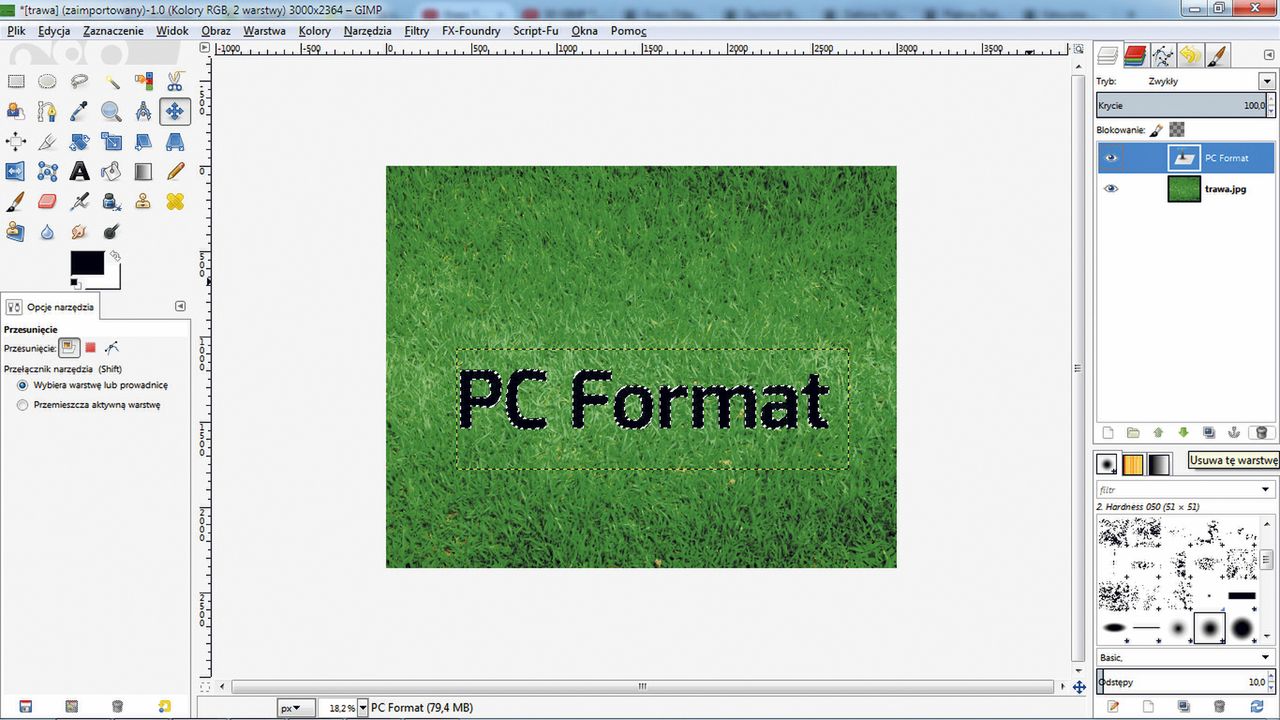
Task: Select the Foreground Select tool
Action: click(x=16, y=112)
